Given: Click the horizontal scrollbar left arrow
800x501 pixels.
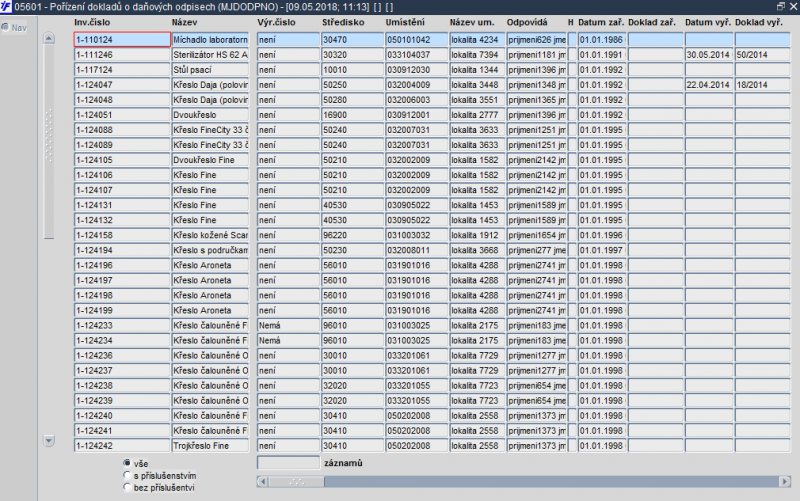Looking at the screenshot, I should [263, 482].
